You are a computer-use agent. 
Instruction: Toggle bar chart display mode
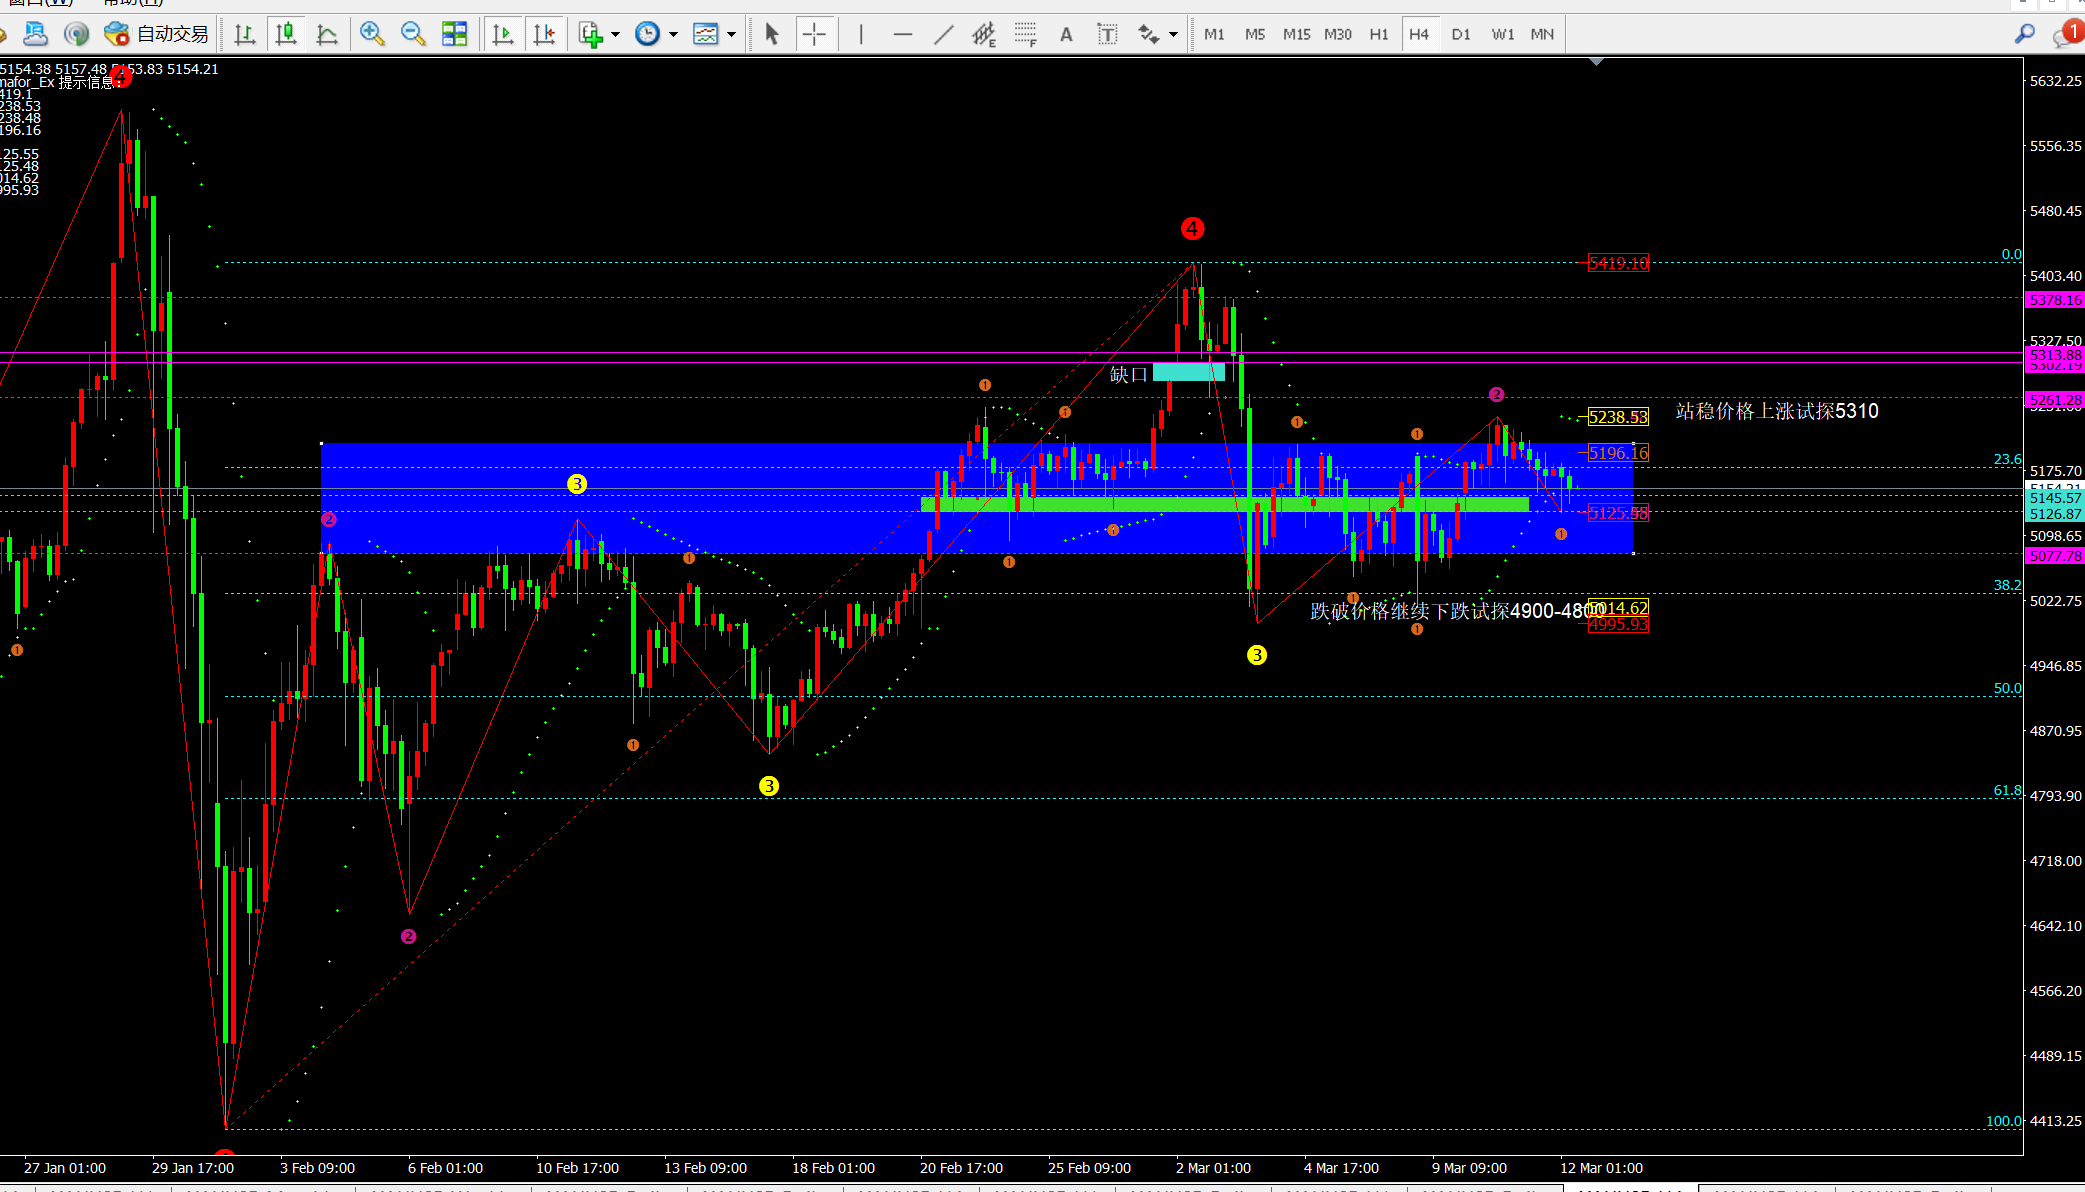[x=244, y=34]
